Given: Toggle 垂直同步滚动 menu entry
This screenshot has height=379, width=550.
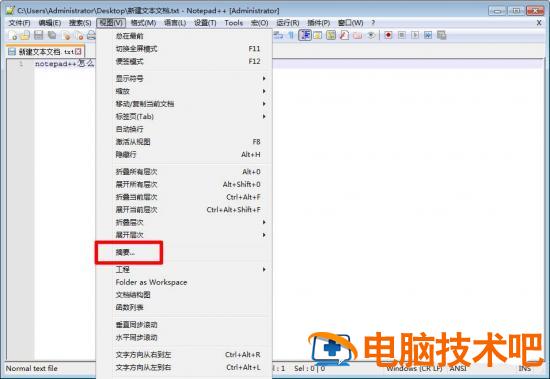Looking at the screenshot, I should tap(185, 325).
